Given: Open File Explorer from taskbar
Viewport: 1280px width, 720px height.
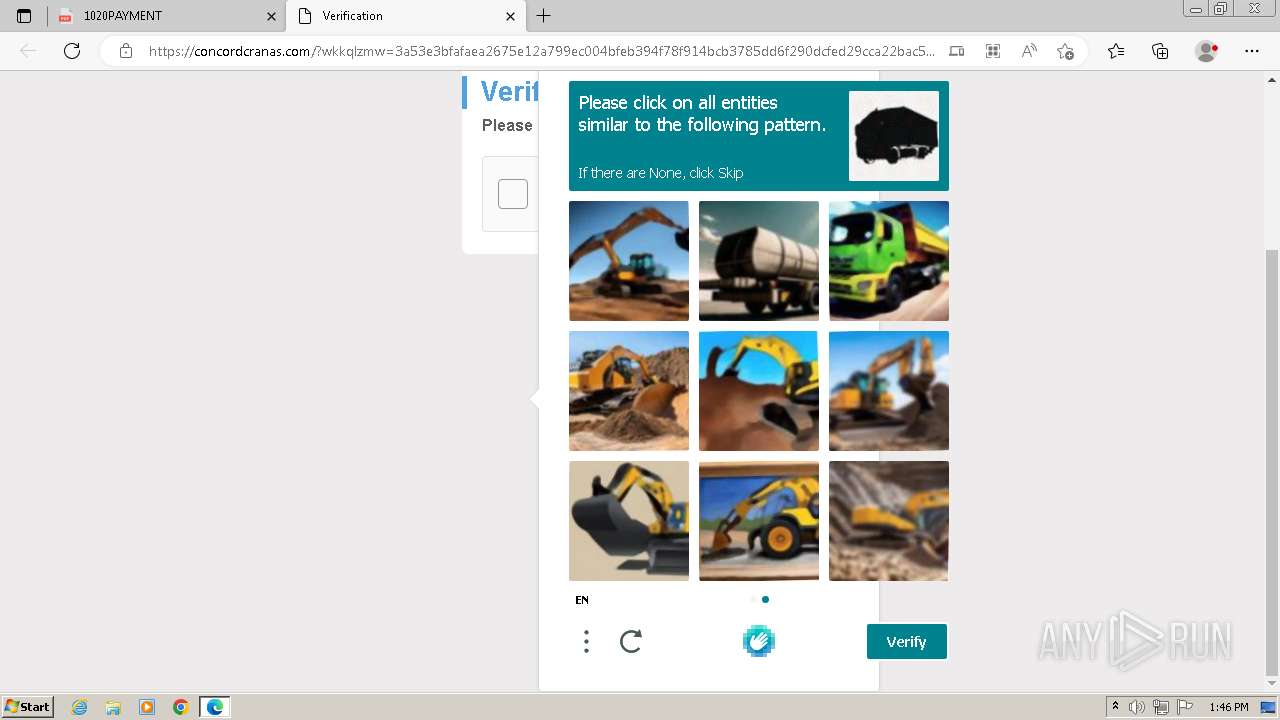Looking at the screenshot, I should click(x=113, y=707).
